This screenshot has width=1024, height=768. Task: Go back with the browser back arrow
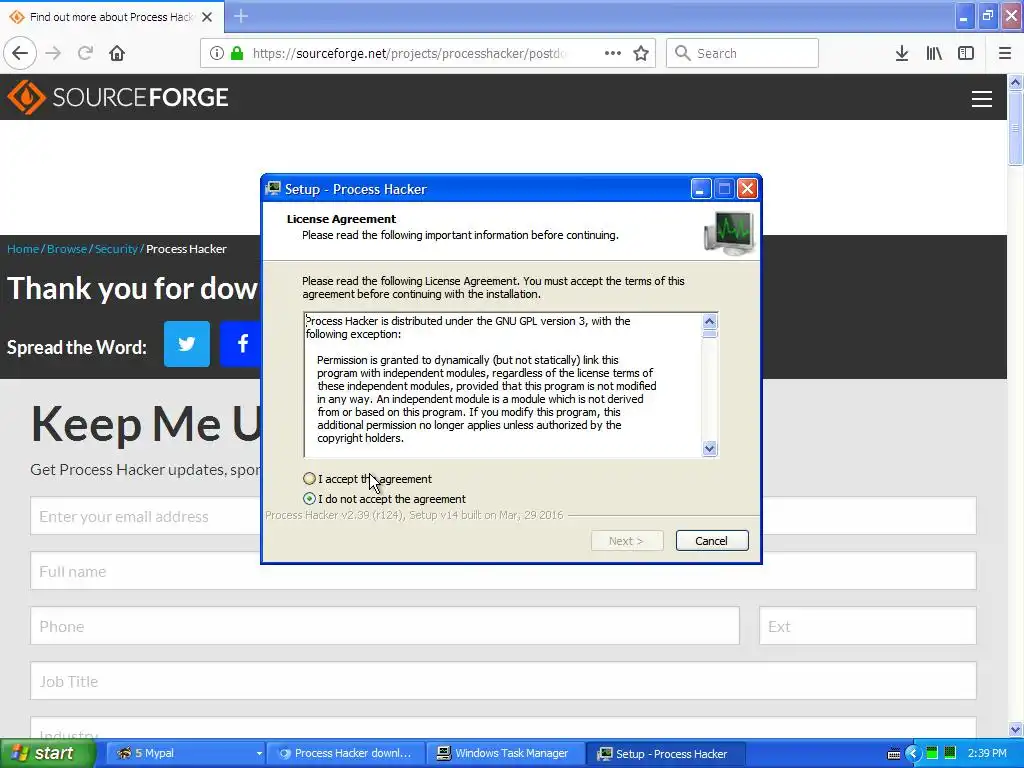pyautogui.click(x=20, y=53)
